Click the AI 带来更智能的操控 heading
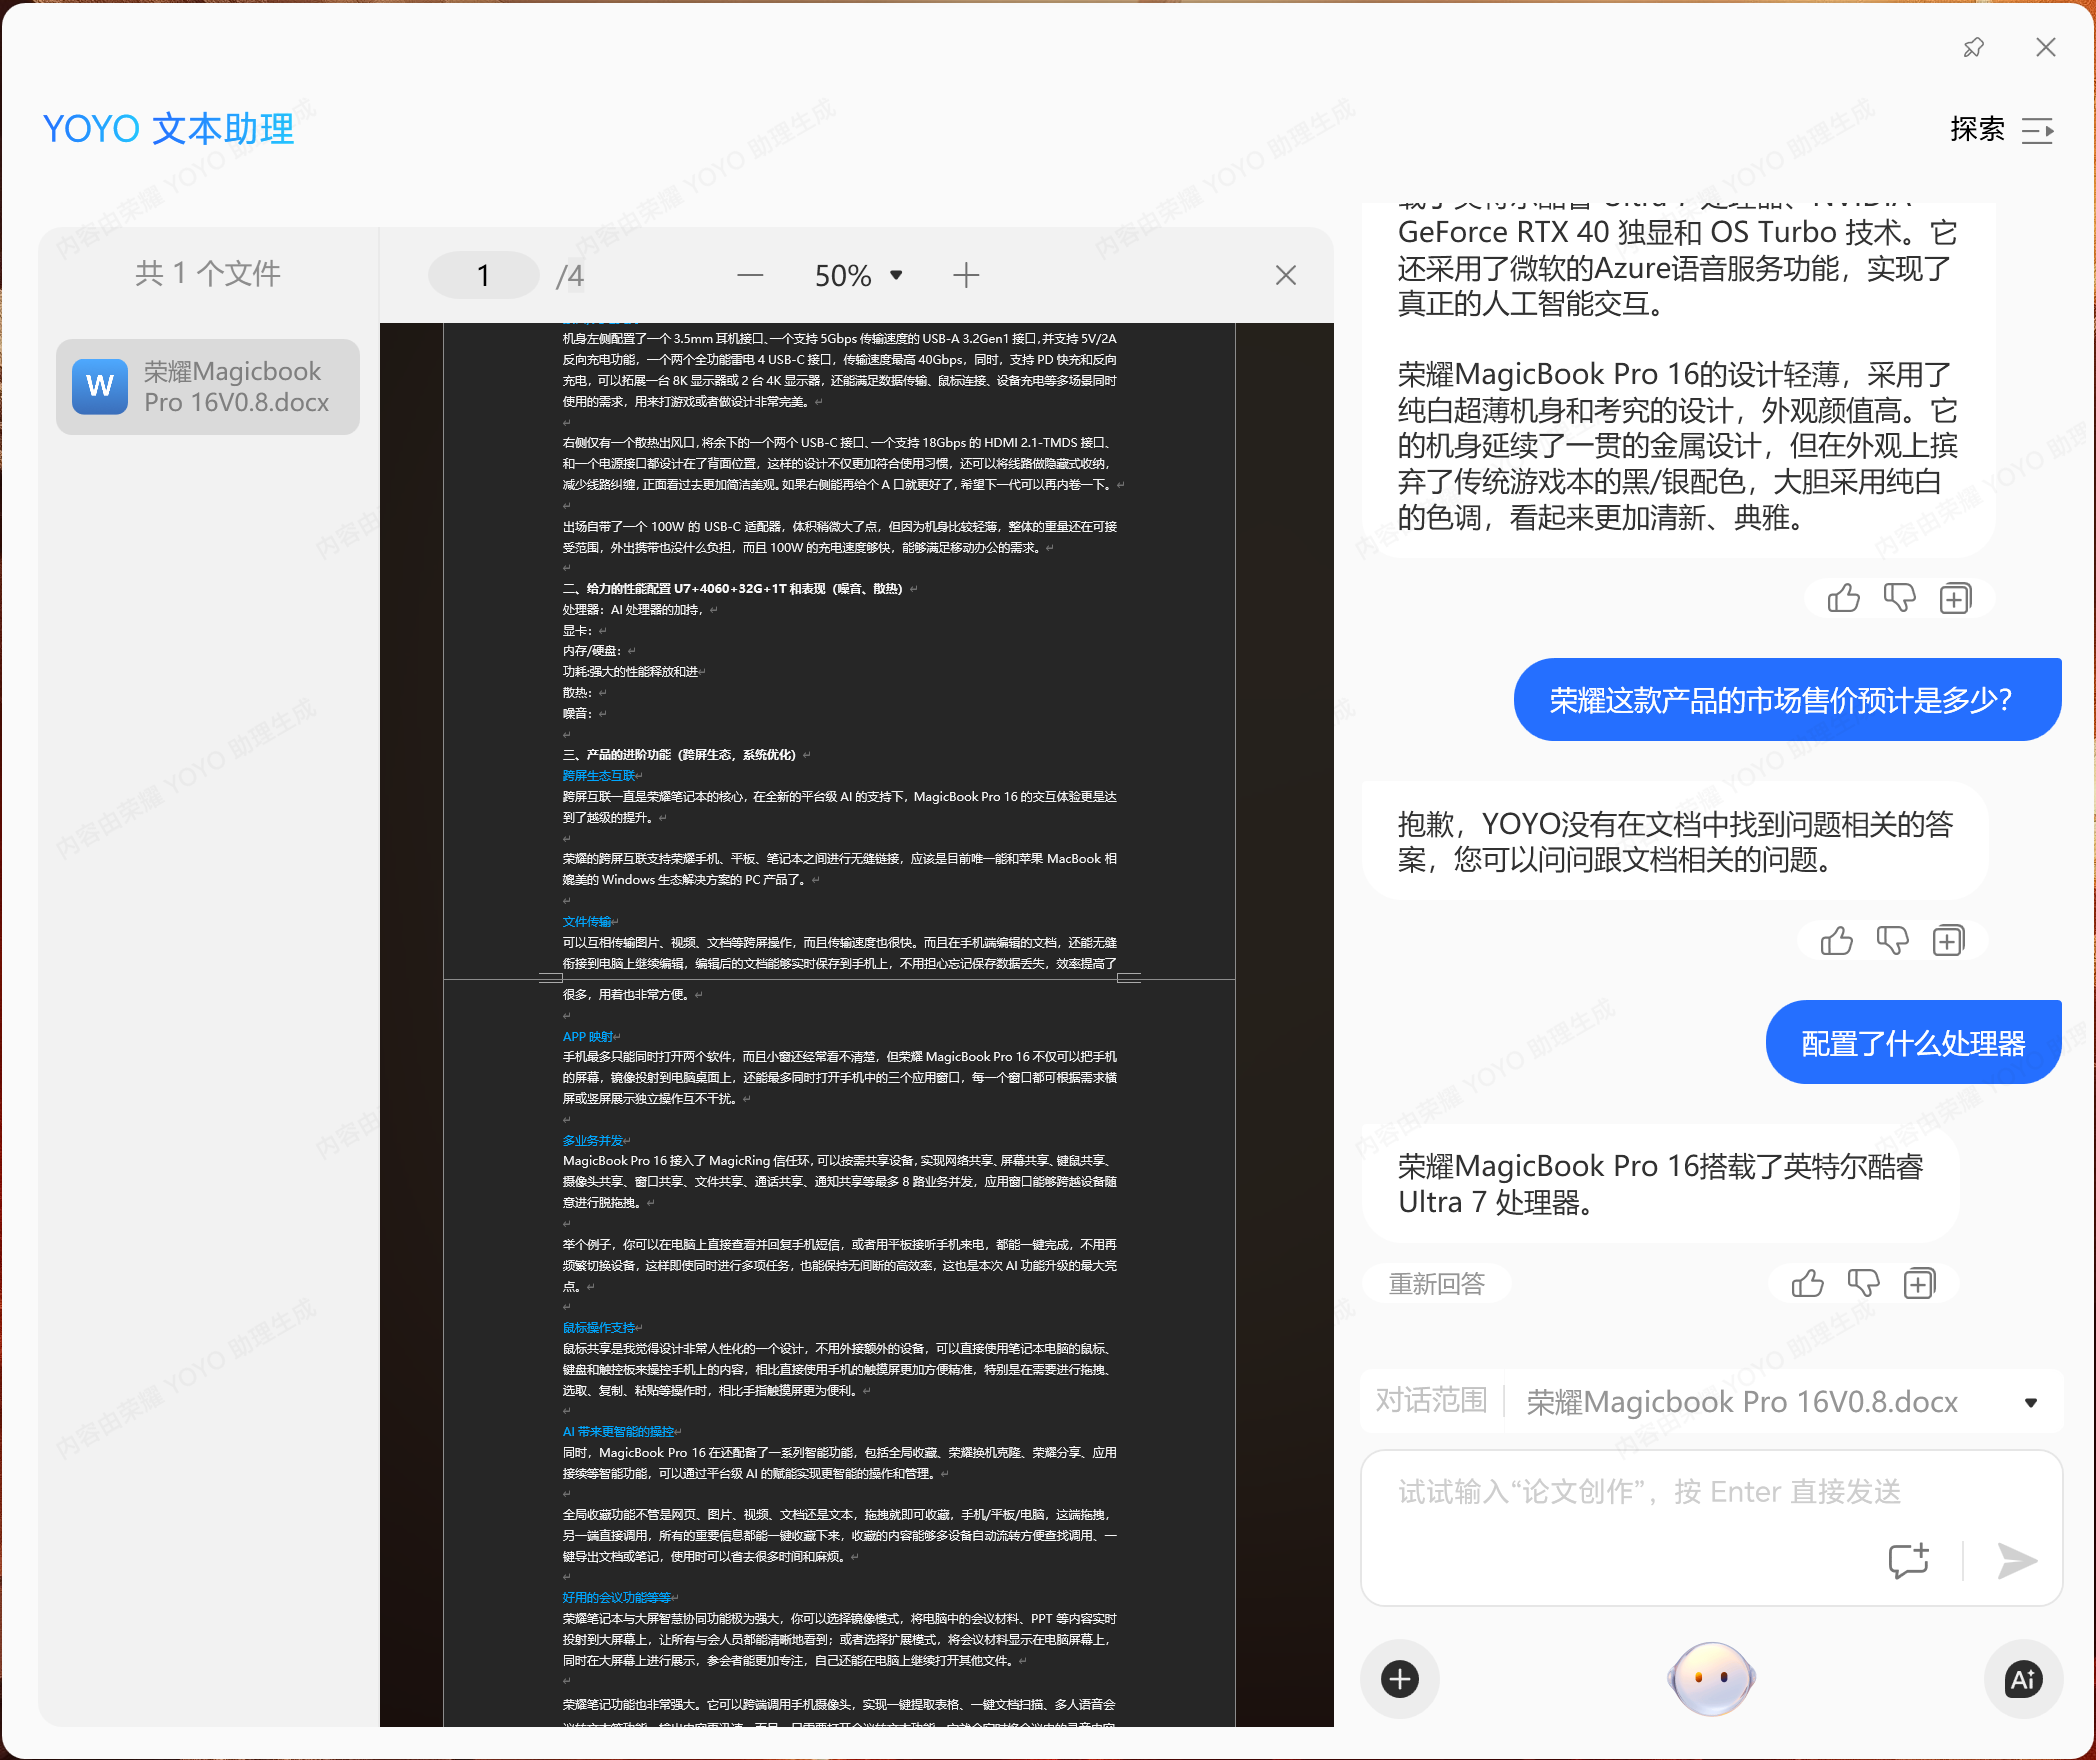2096x1760 pixels. pos(618,1432)
